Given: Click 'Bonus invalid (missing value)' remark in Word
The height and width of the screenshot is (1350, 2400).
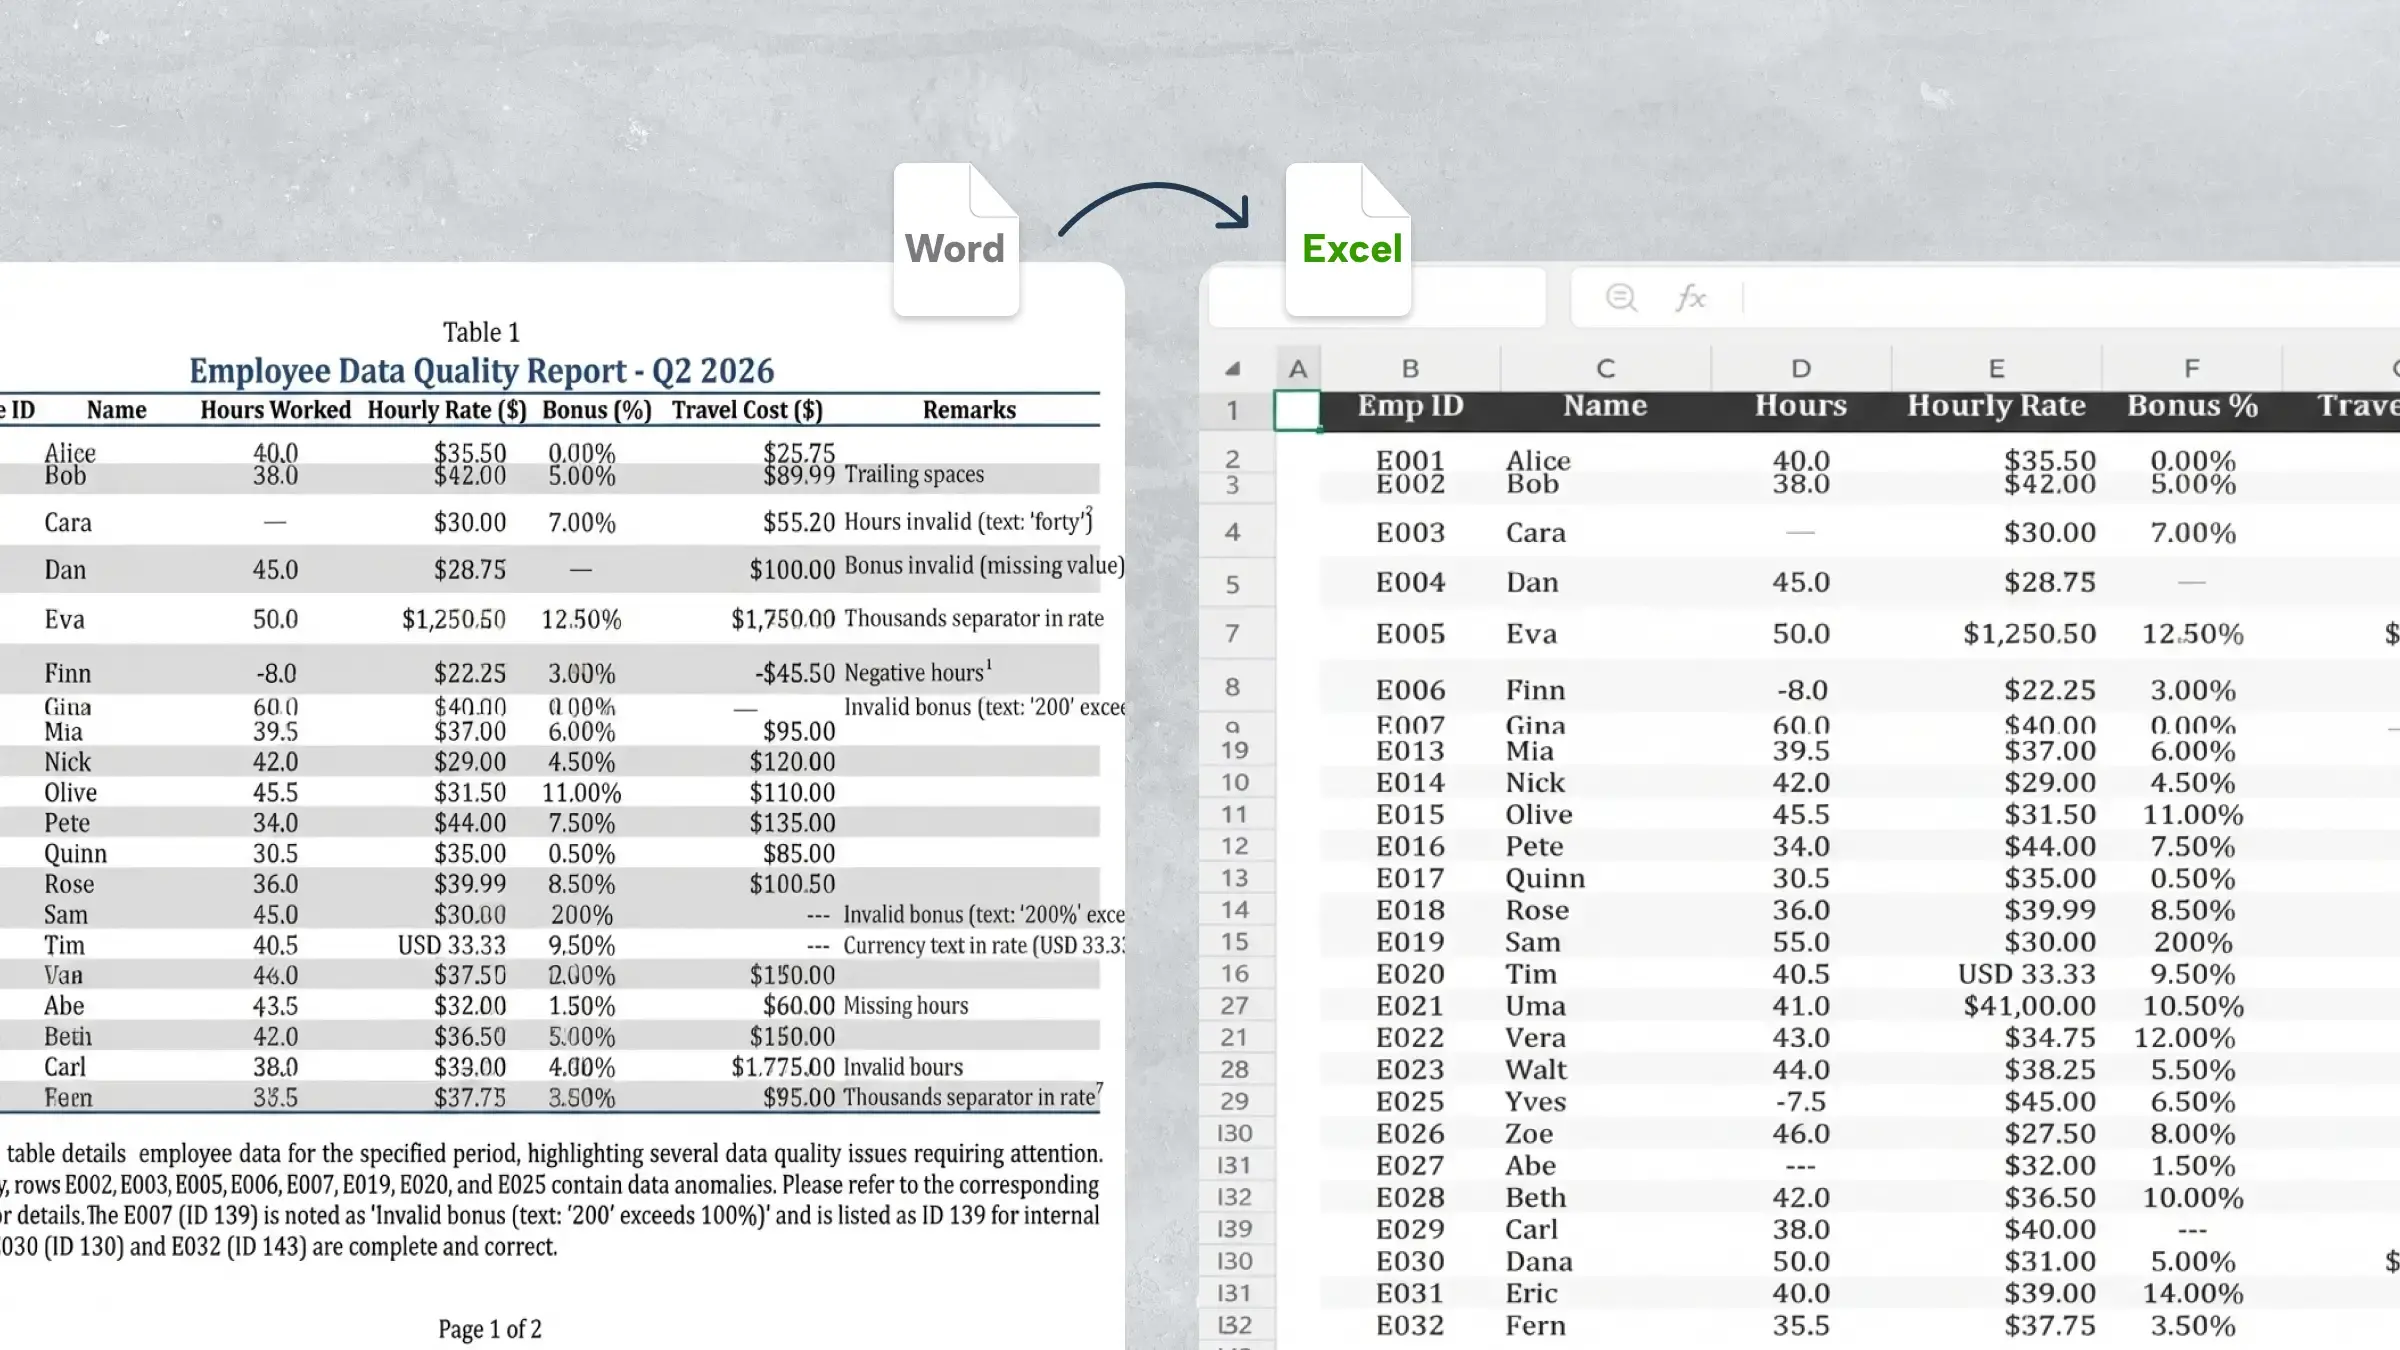Looking at the screenshot, I should tap(984, 566).
